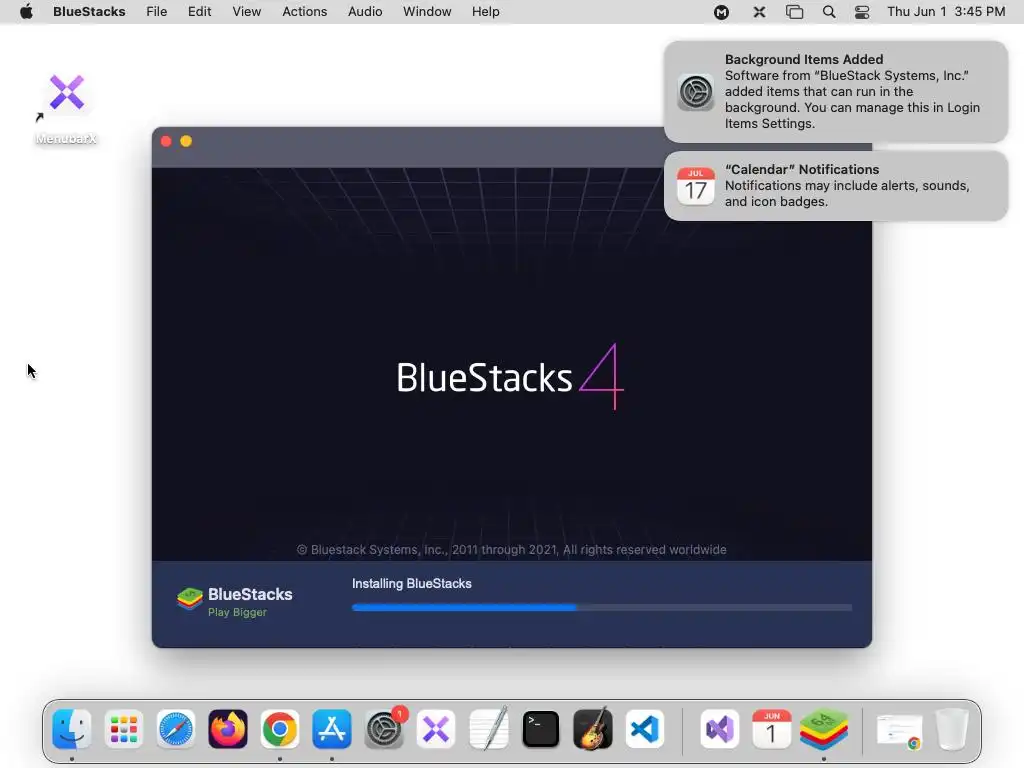Open the Apple menu
This screenshot has width=1024, height=768.
26,12
